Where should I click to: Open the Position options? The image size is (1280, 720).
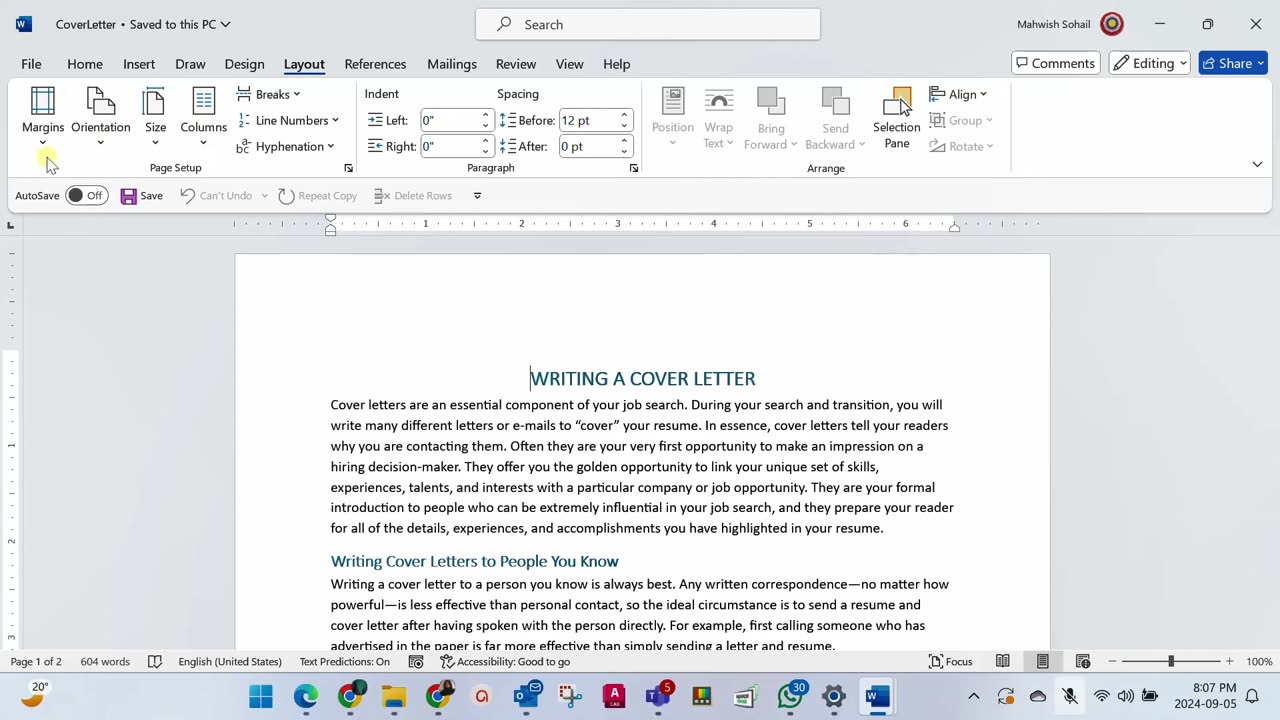pyautogui.click(x=672, y=117)
